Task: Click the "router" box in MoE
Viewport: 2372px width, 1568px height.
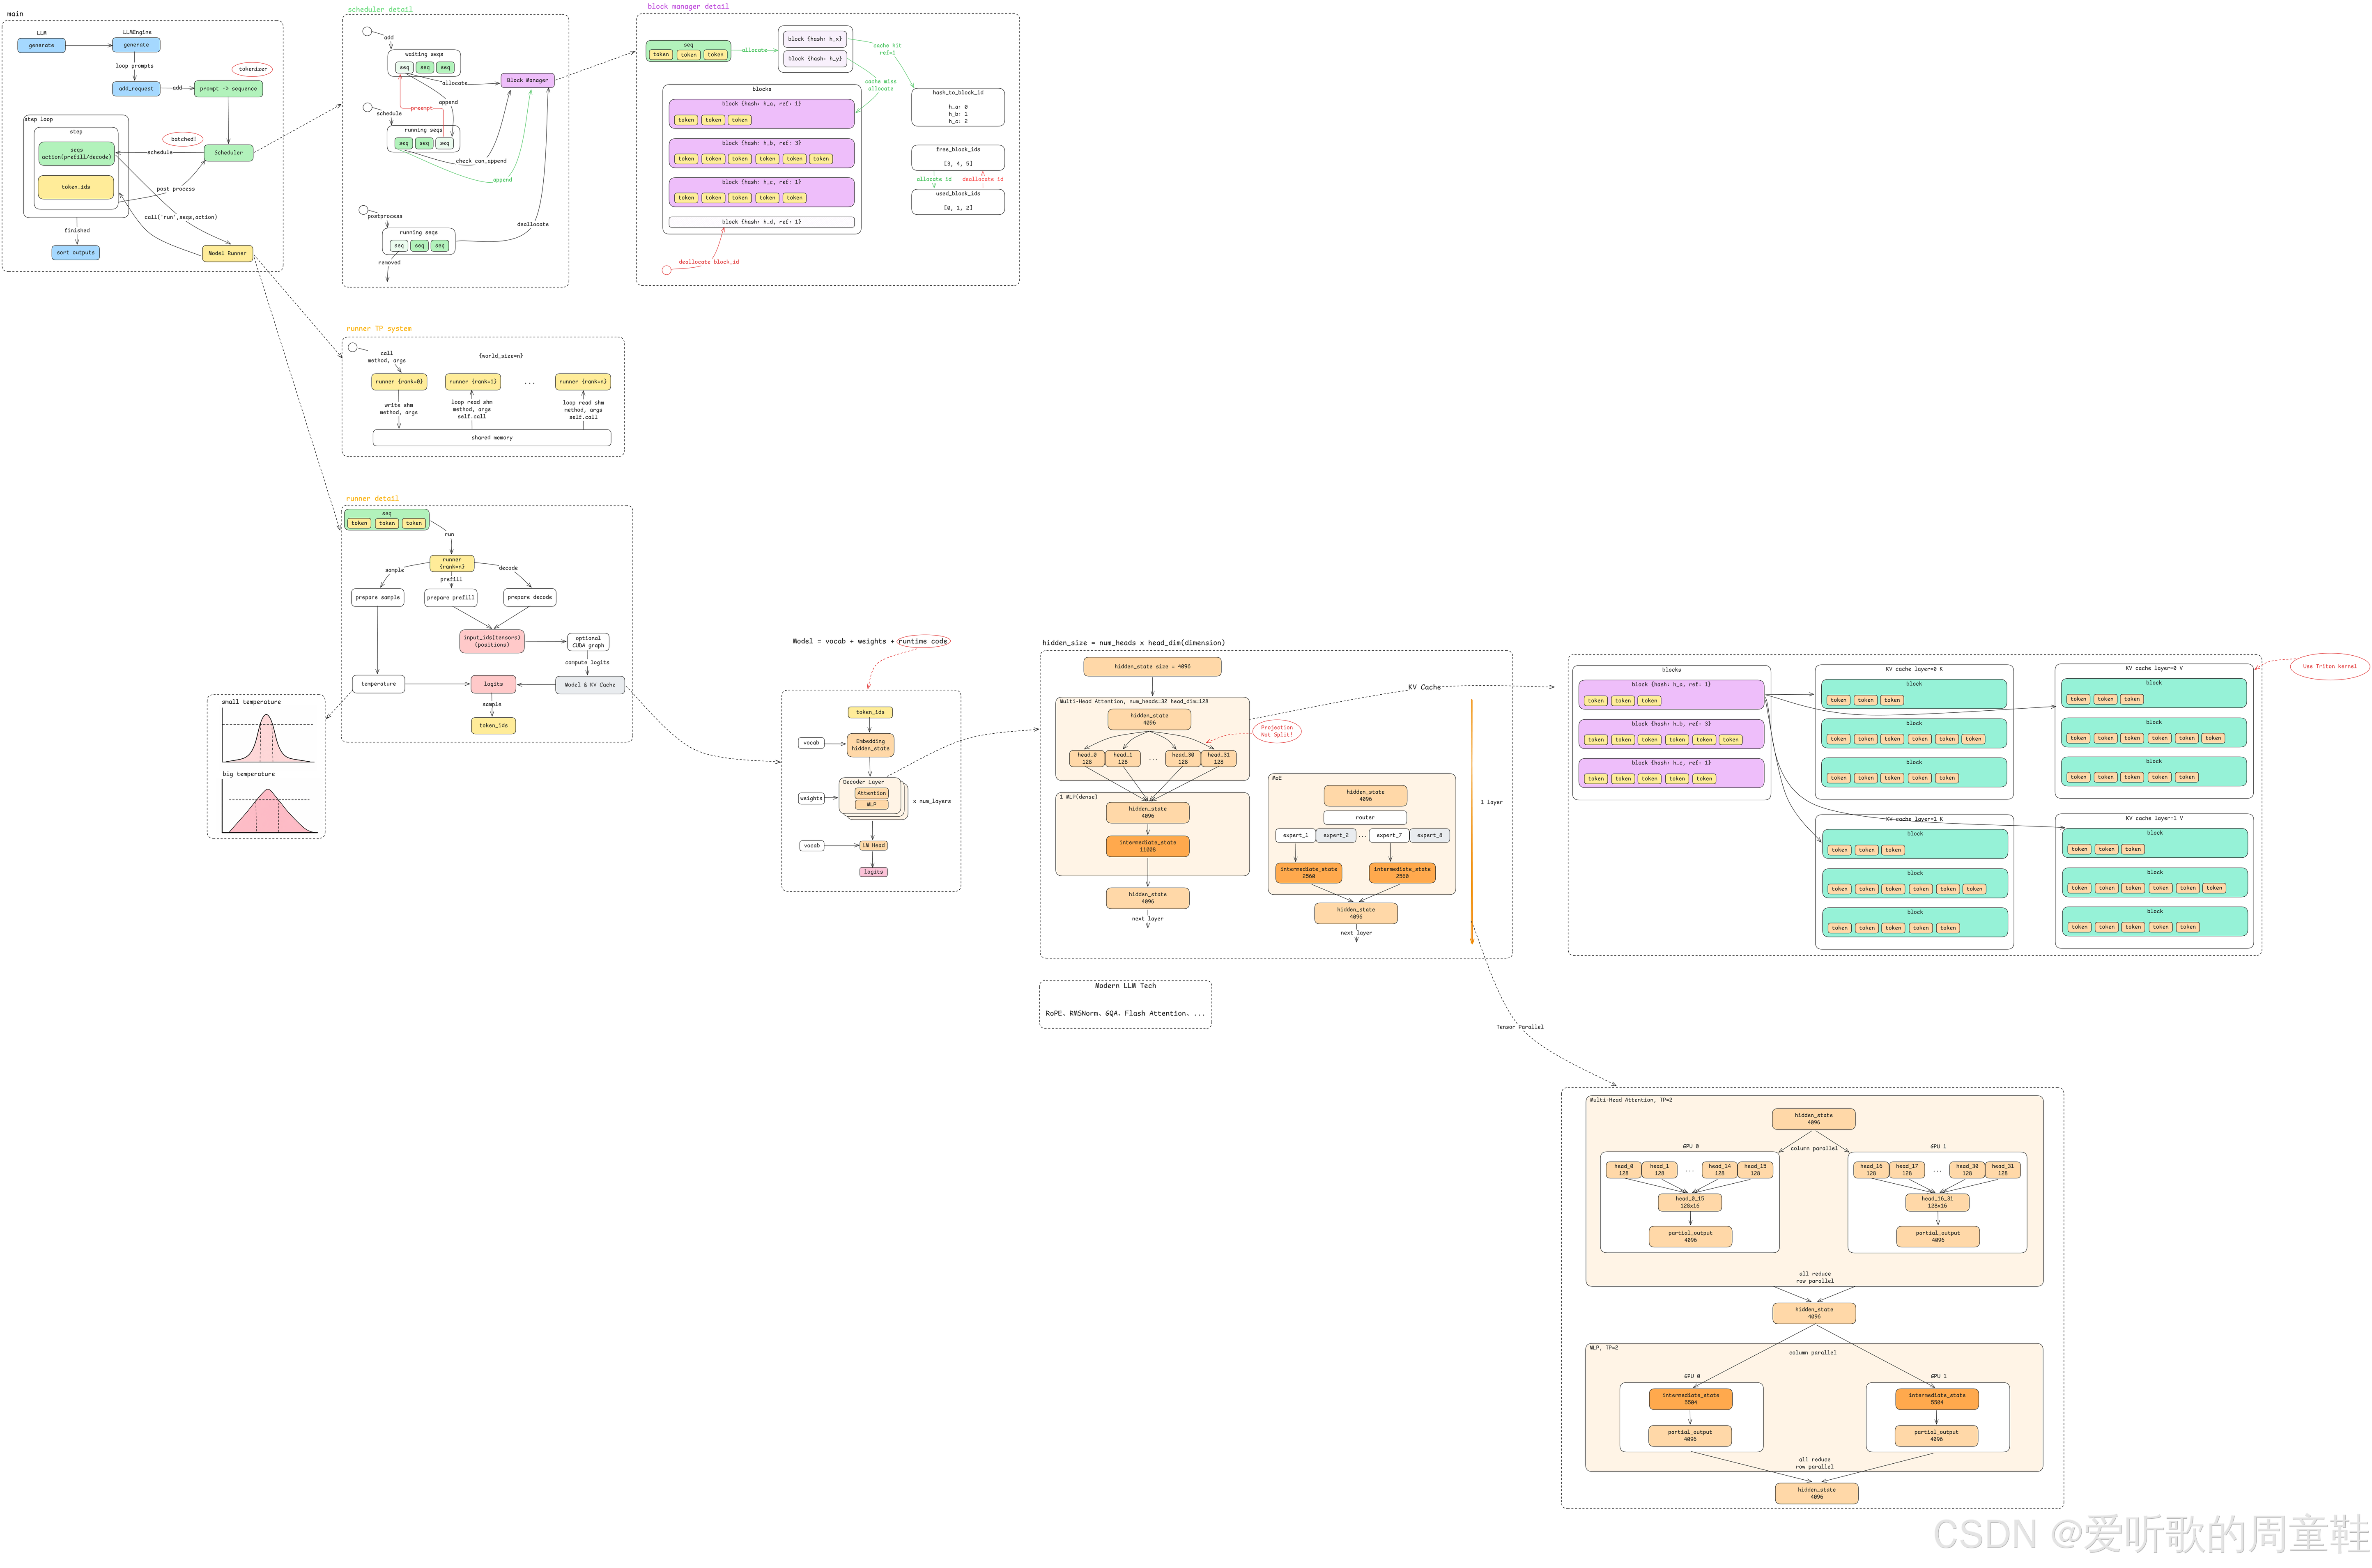Action: (1365, 818)
